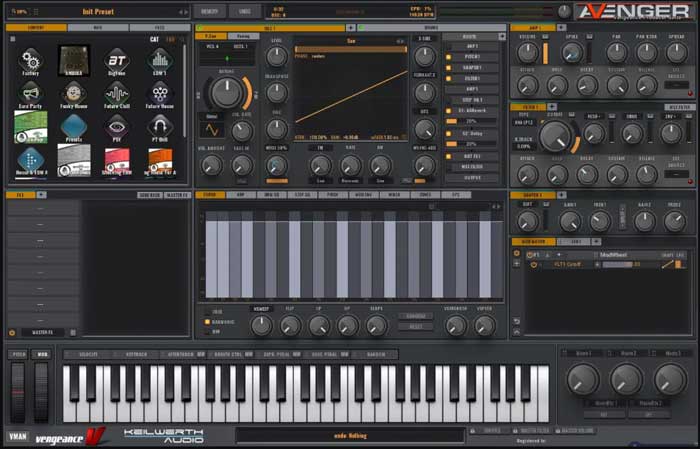700x449 pixels.
Task: Open the Send Rack button
Action: 150,195
